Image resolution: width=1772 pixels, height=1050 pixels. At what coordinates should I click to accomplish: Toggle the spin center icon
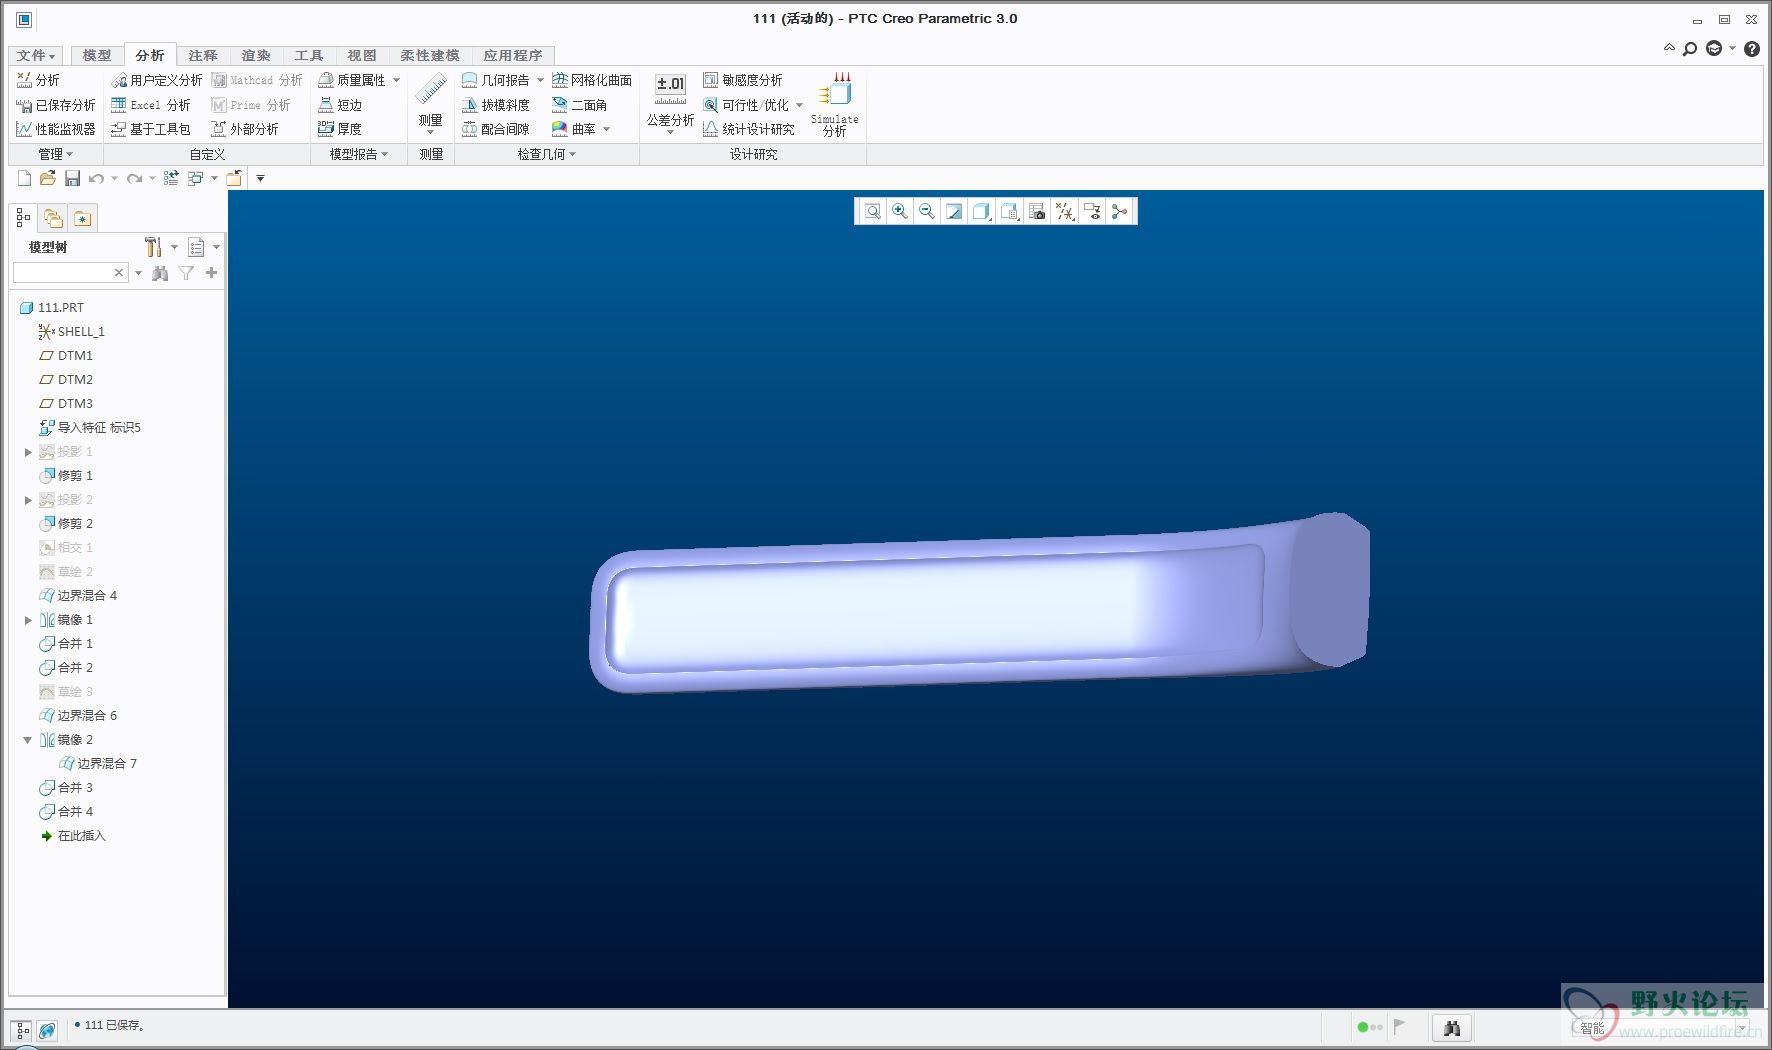click(1119, 211)
